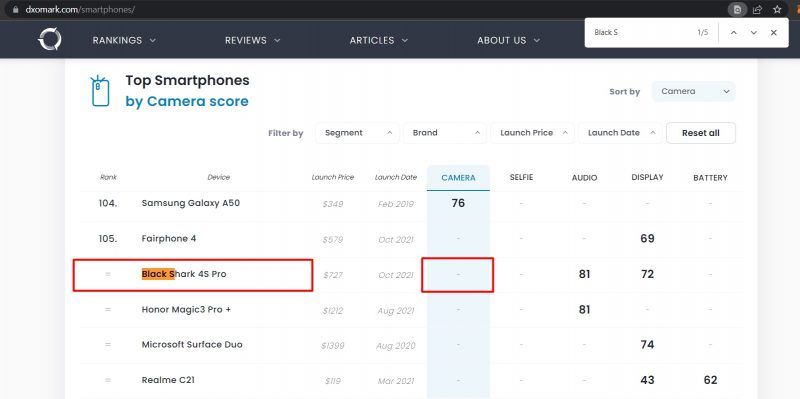Go to previous find result arrow

pyautogui.click(x=734, y=33)
